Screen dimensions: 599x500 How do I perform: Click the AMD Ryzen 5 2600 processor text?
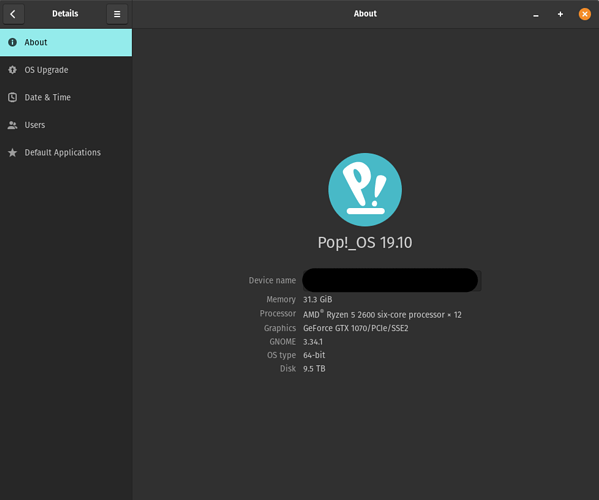point(382,314)
